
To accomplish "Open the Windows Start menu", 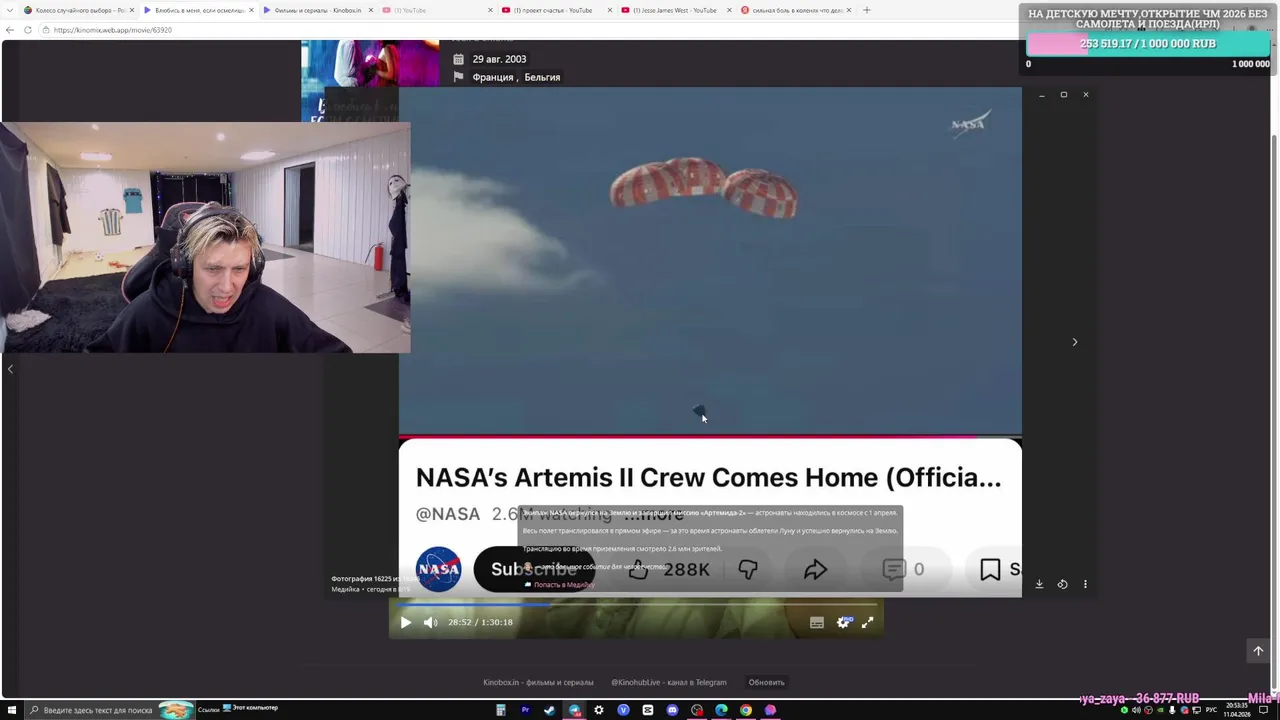I will tap(10, 710).
